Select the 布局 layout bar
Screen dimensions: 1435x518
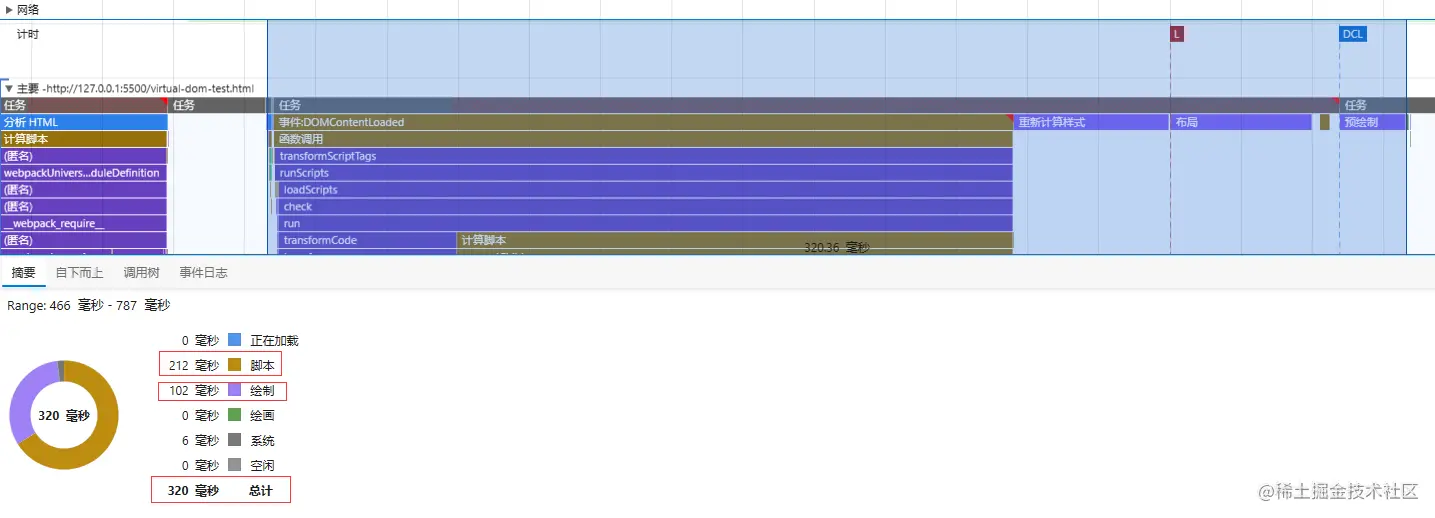point(1241,122)
